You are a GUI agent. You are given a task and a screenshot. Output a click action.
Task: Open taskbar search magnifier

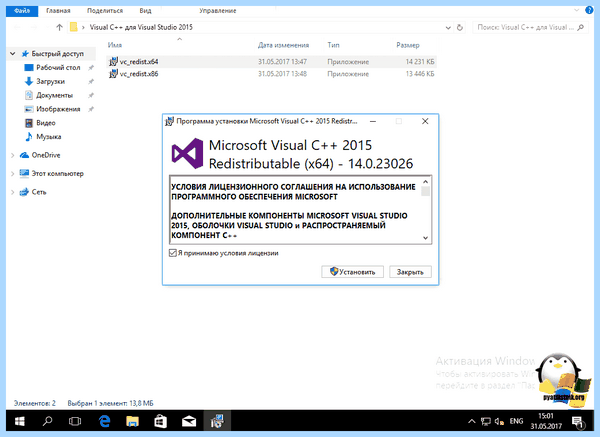[47, 421]
